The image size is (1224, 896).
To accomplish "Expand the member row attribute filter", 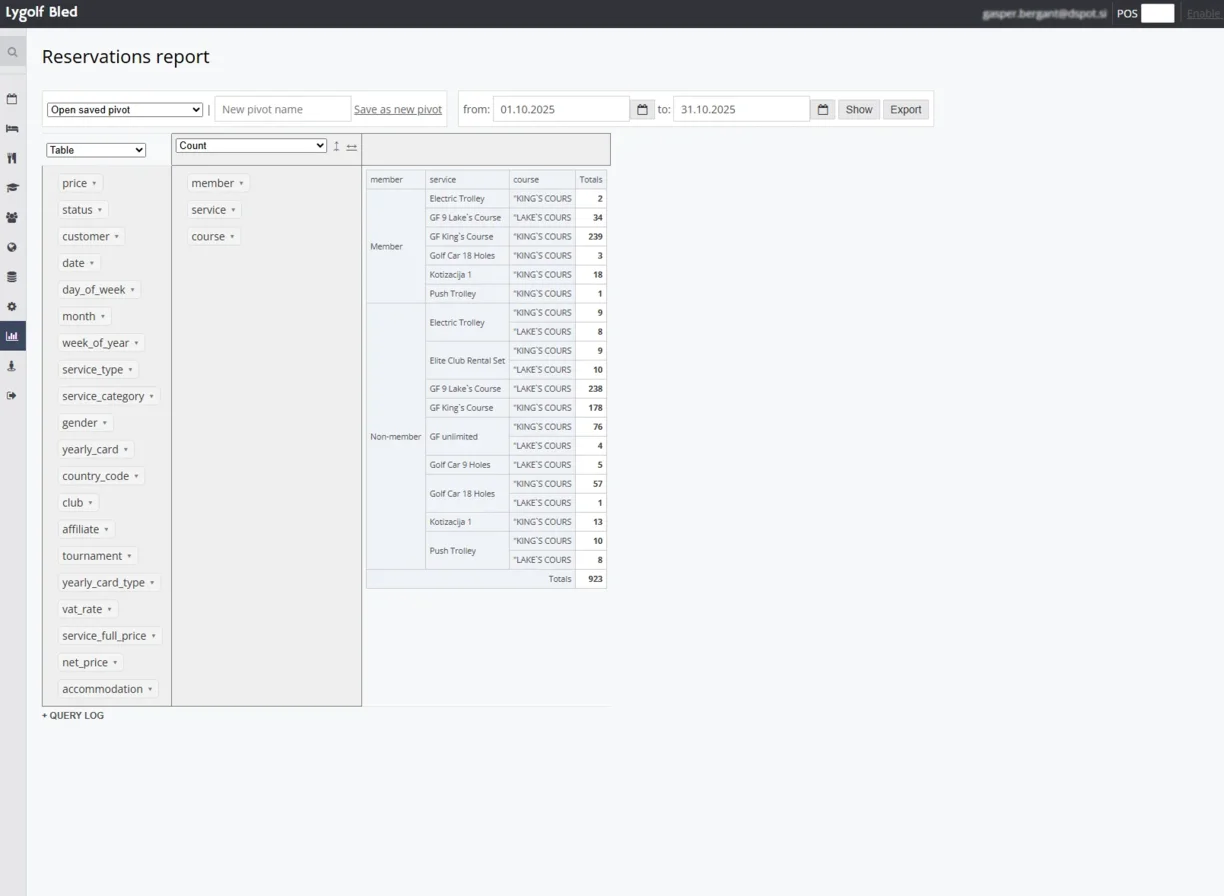I will coord(241,184).
